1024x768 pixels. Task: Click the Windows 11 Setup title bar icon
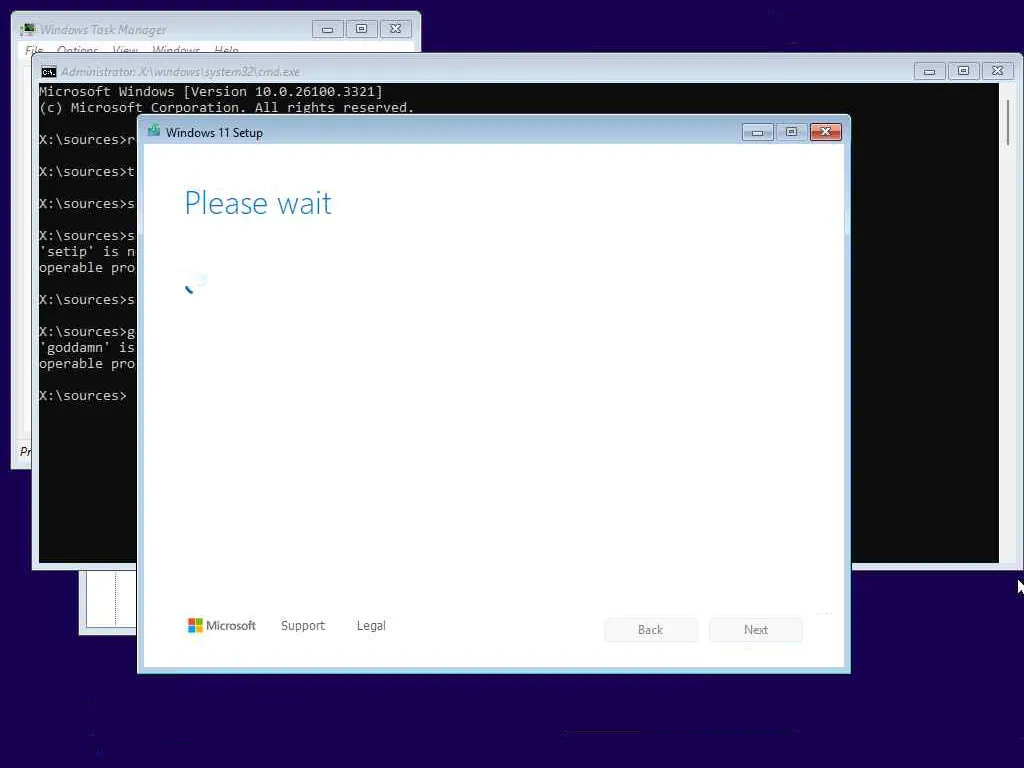pyautogui.click(x=153, y=131)
